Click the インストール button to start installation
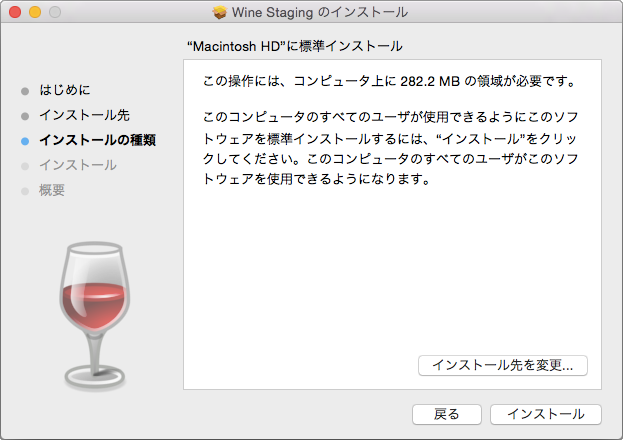This screenshot has height=440, width=623. click(x=546, y=415)
